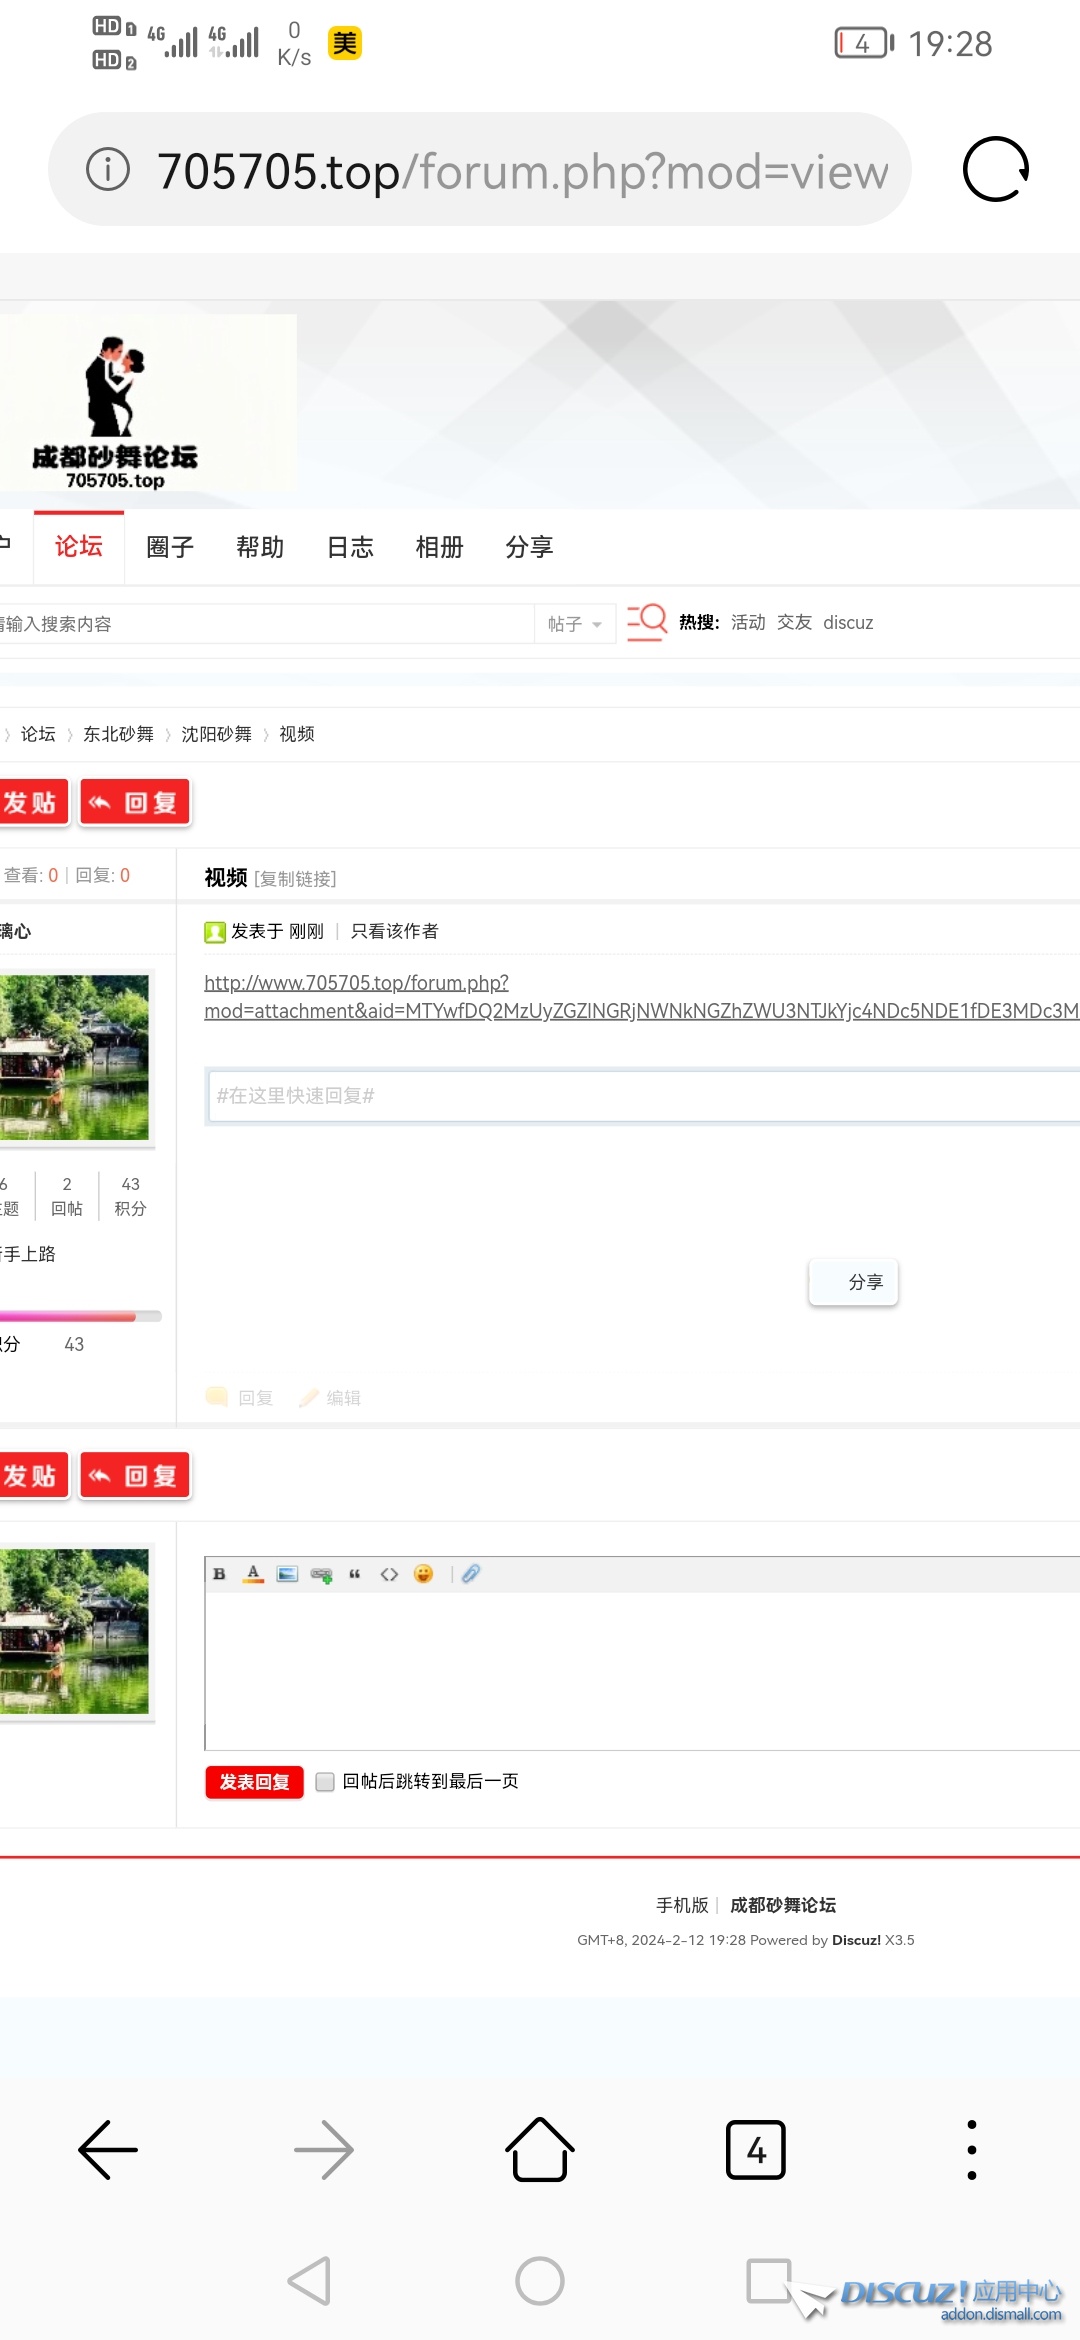Tap the 705705.top address bar URL
The image size is (1080, 2340).
point(522,171)
